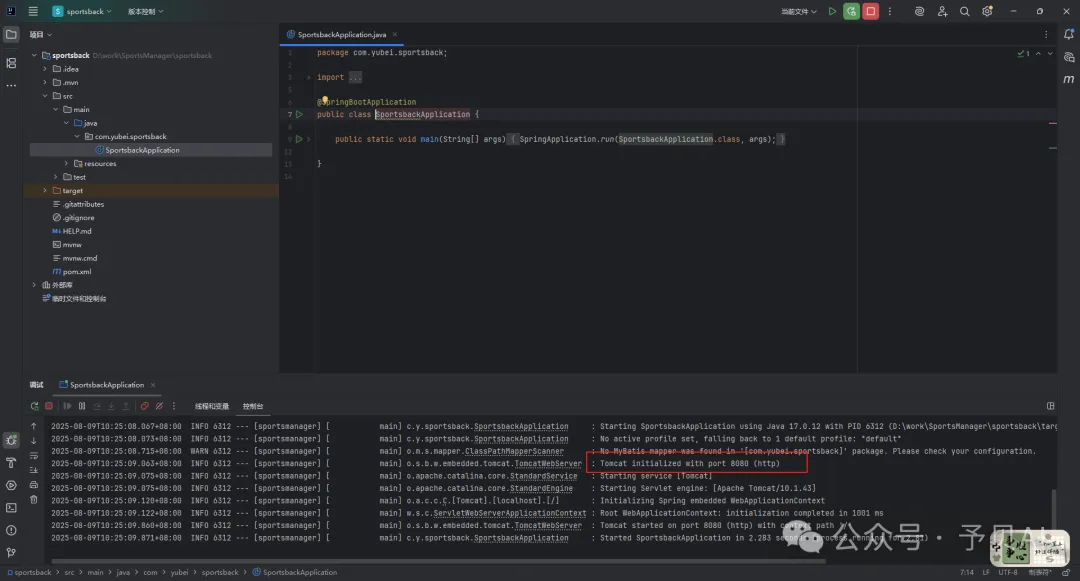Screen dimensions: 1080x581
Task: Toggle Mute Breakpoints in debug toolbar
Action: (159, 406)
